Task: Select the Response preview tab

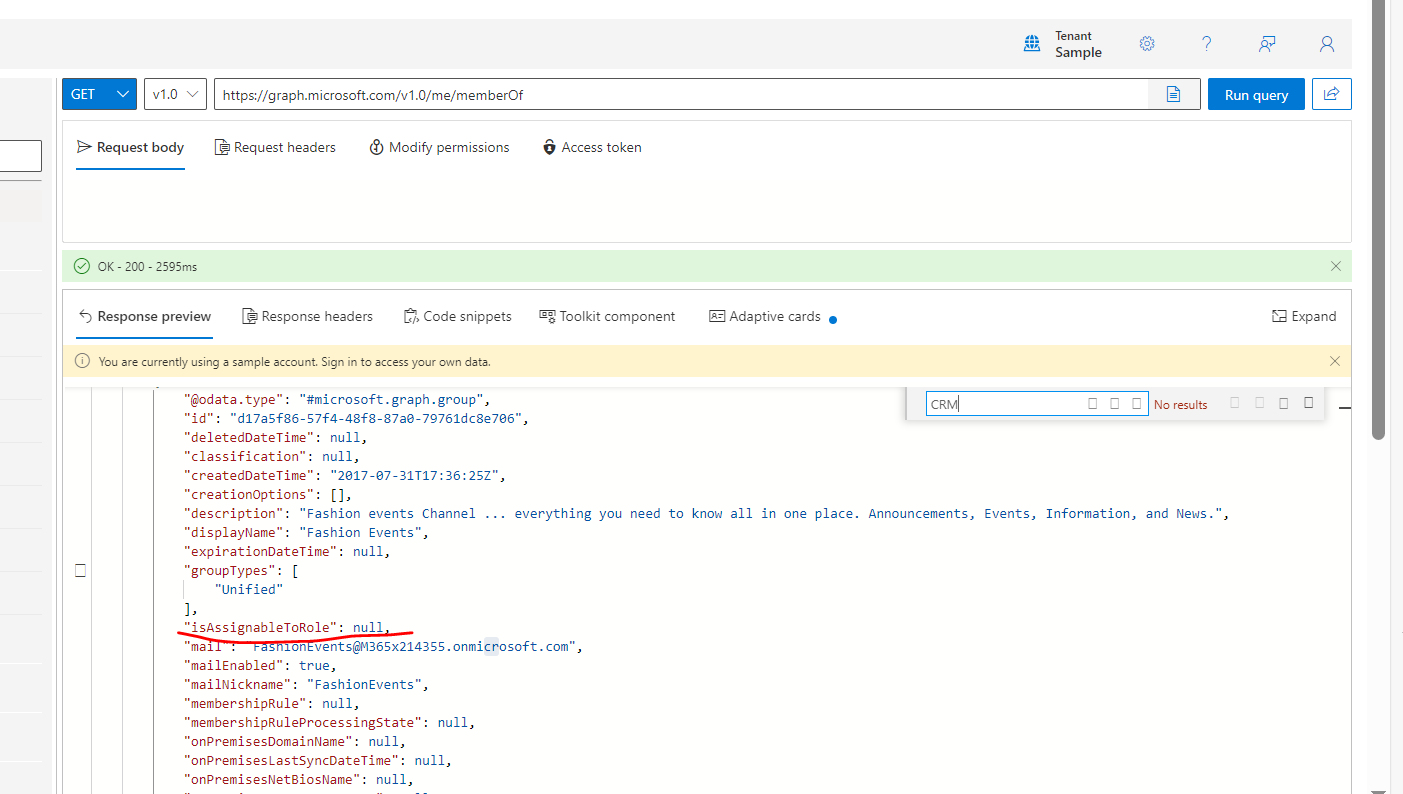Action: 144,316
